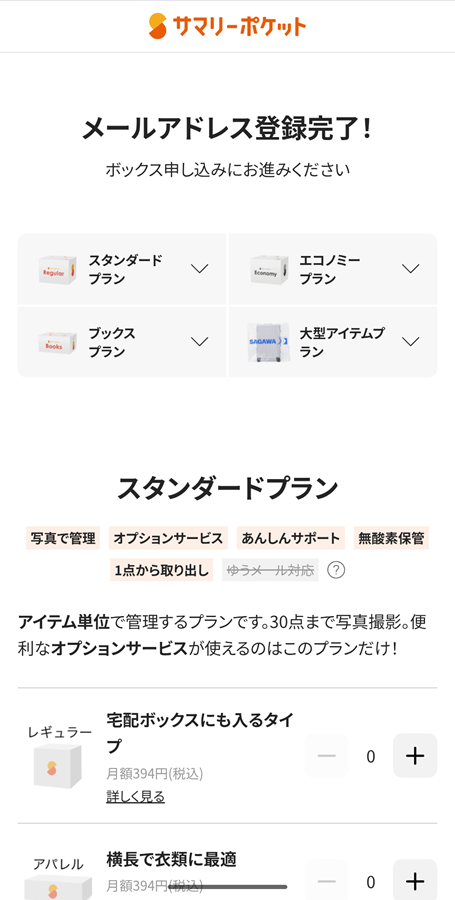The image size is (455, 900).
Task: Click the Books box icon
Action: pyautogui.click(x=57, y=342)
